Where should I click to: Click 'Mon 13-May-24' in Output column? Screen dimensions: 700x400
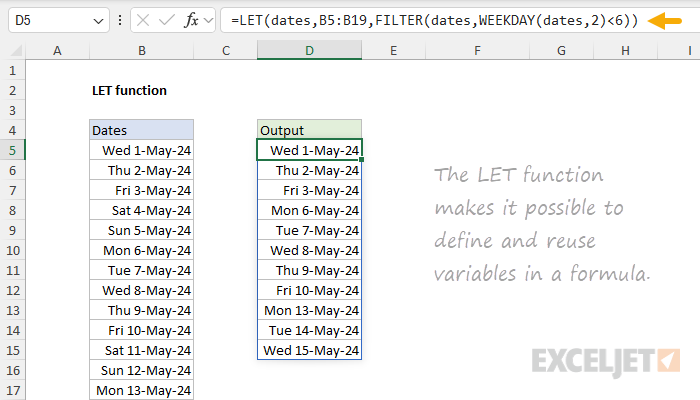click(309, 310)
